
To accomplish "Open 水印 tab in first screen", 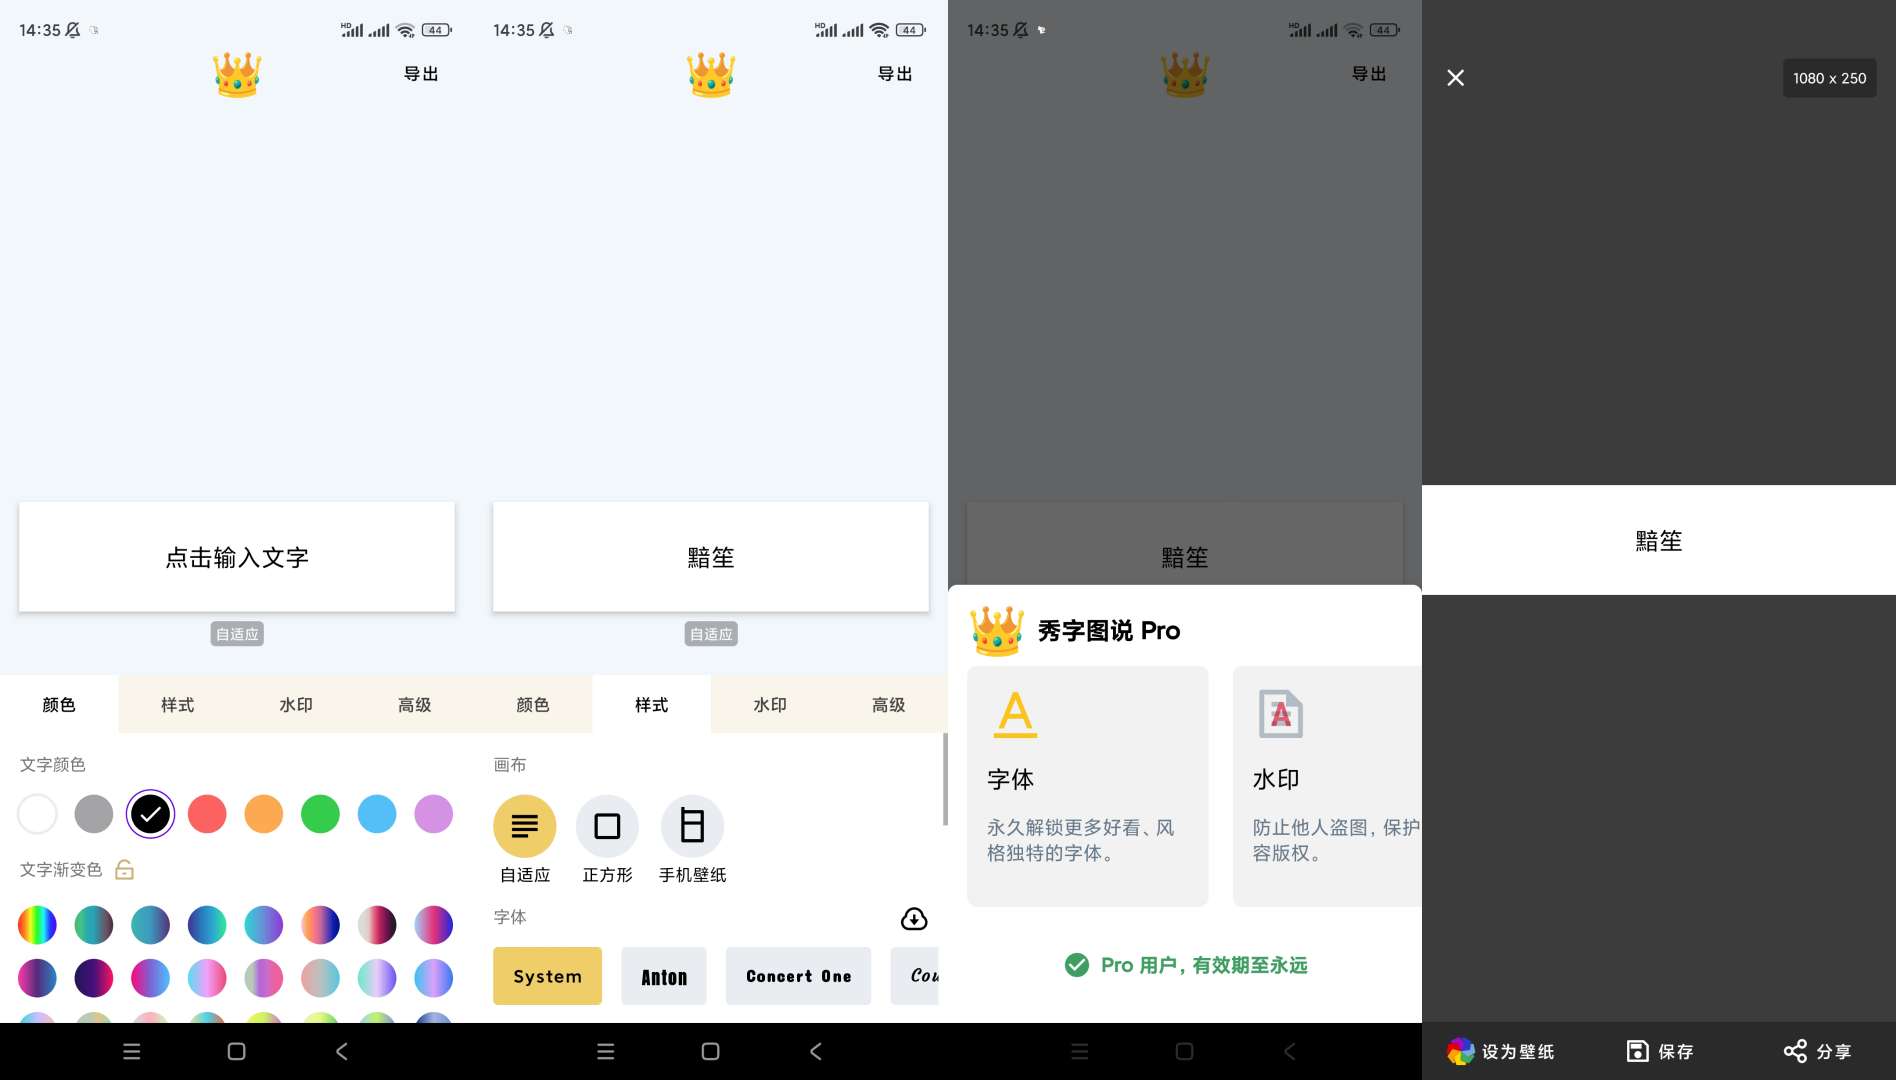I will point(296,705).
